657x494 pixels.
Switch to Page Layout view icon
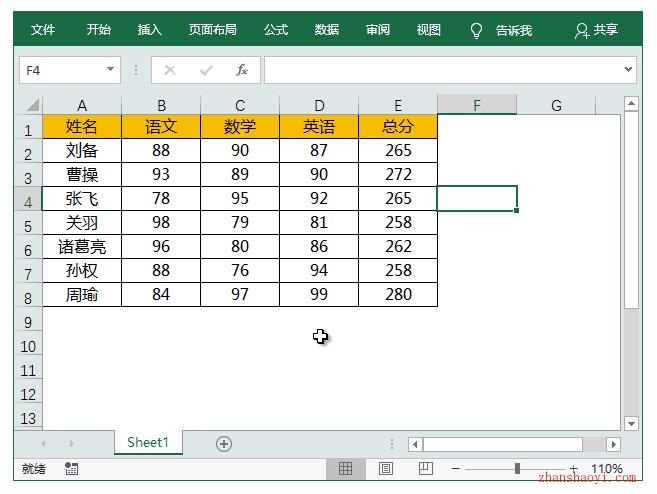click(x=385, y=468)
